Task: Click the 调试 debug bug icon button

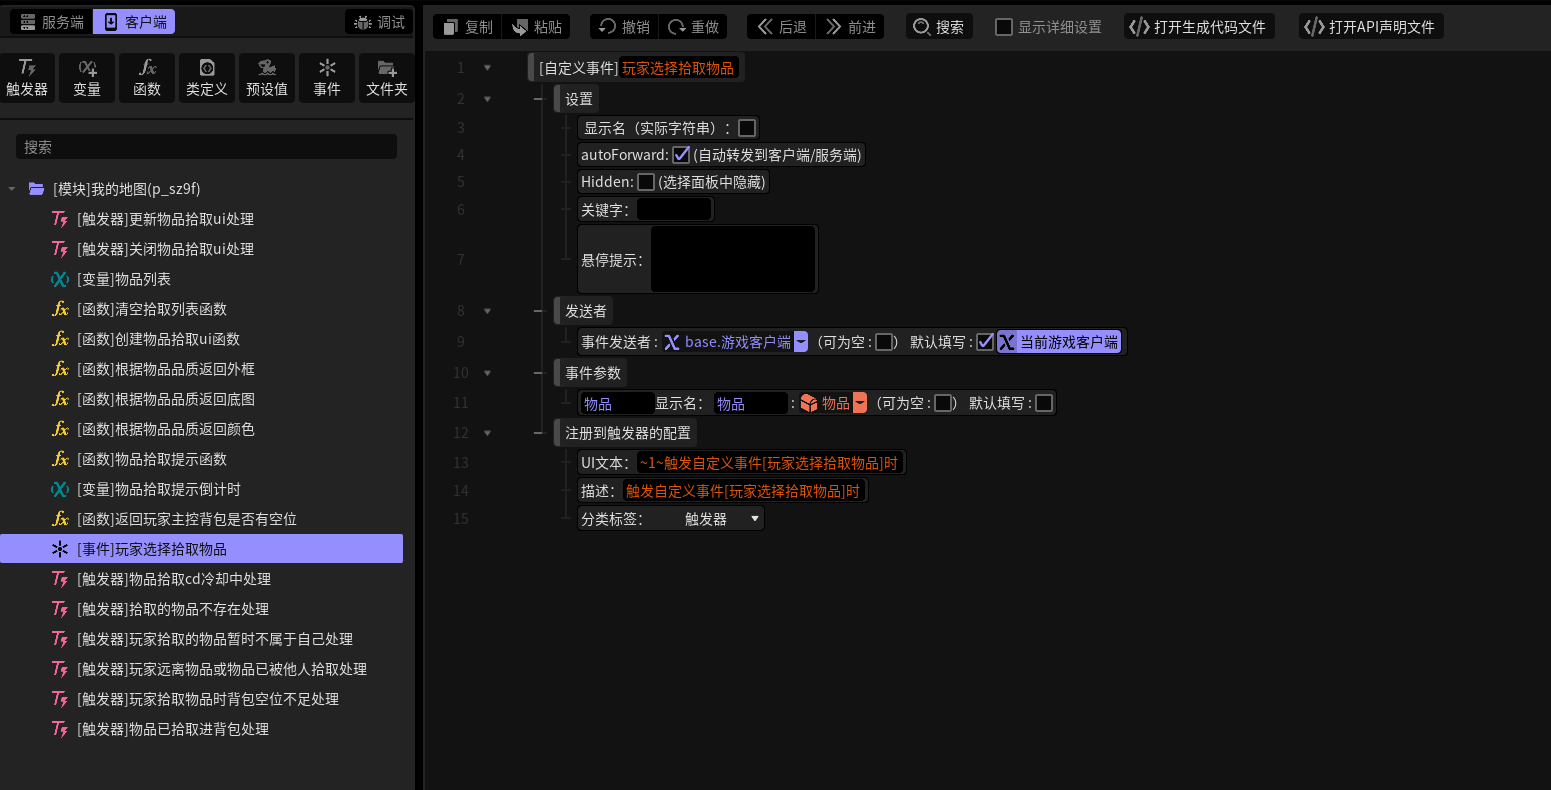Action: pos(379,22)
